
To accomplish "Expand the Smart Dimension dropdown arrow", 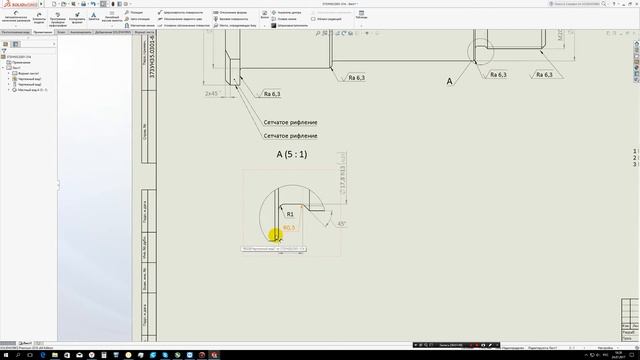I will click(x=16, y=26).
